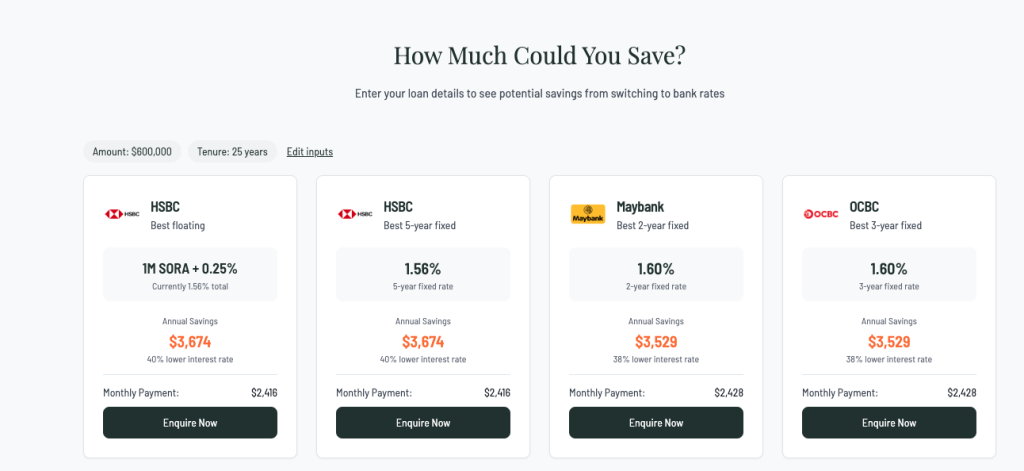The width and height of the screenshot is (1024, 471).
Task: Select the Amount: $600,000 chip
Action: (132, 152)
